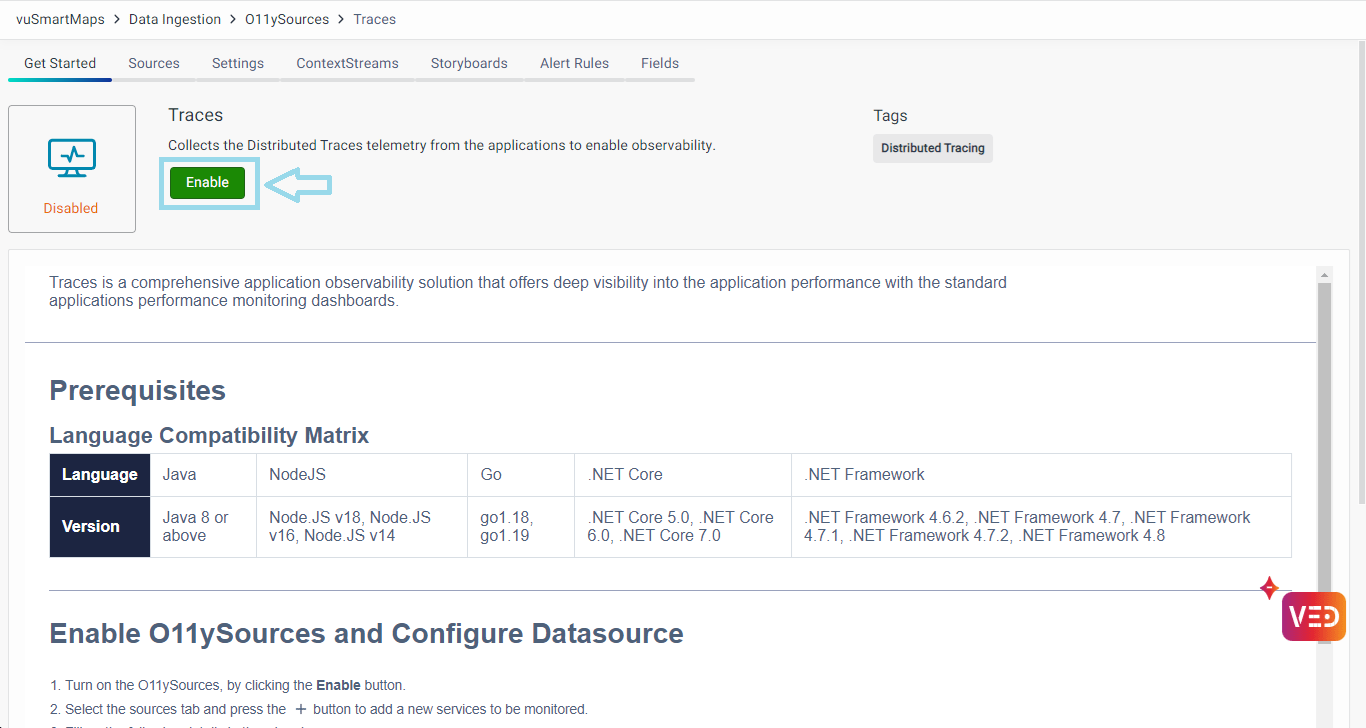Click the documentation panel vertical scrollbar thumb
Image resolution: width=1366 pixels, height=728 pixels.
coord(1324,450)
